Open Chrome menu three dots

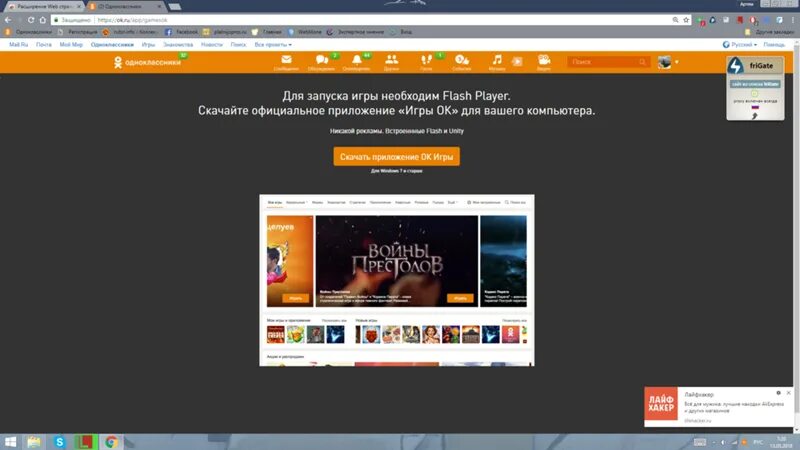pos(792,20)
